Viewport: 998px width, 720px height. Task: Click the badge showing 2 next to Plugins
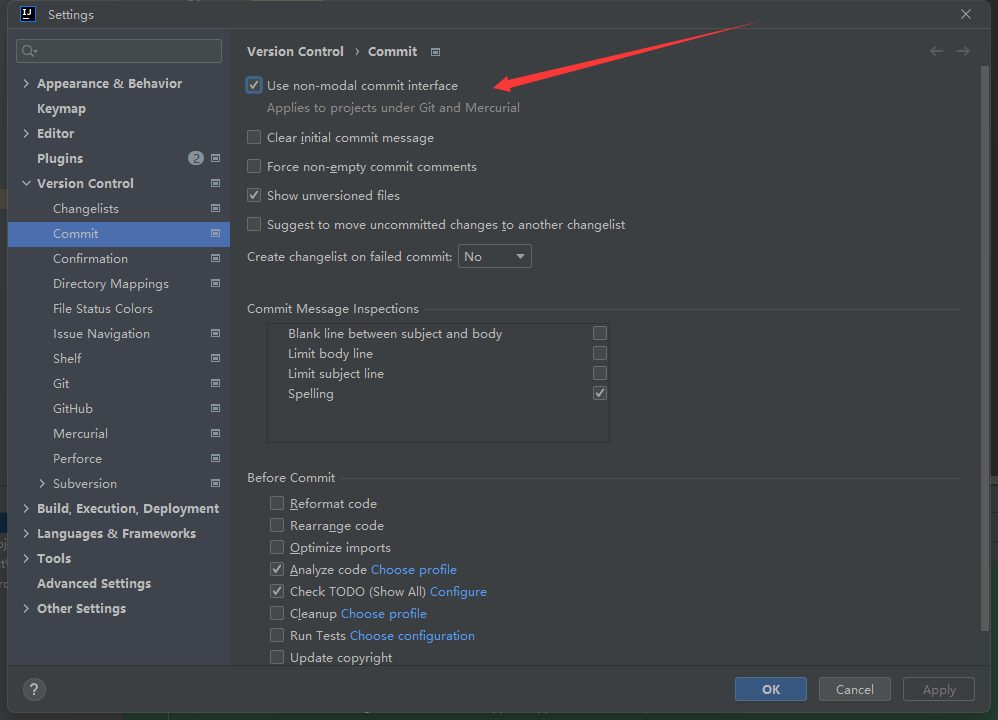[x=195, y=157]
